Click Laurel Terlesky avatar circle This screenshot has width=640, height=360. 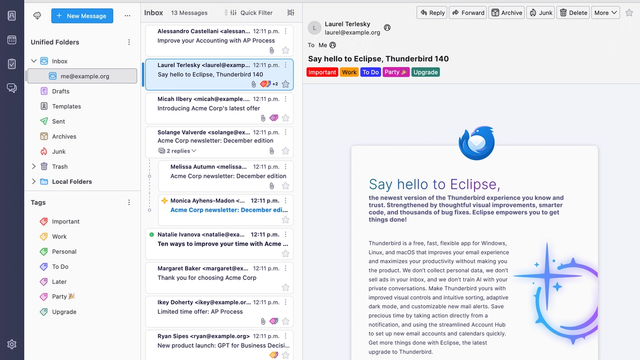pos(314,28)
